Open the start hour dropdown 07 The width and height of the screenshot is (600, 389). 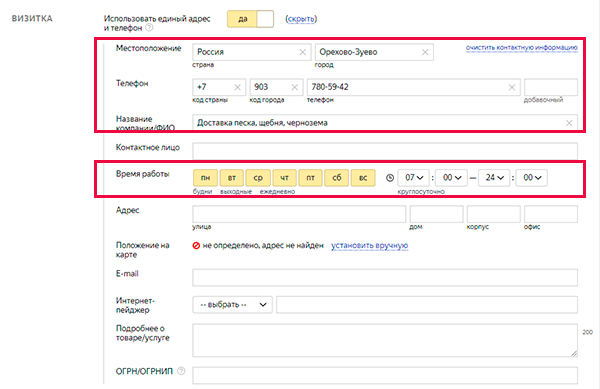coord(414,178)
